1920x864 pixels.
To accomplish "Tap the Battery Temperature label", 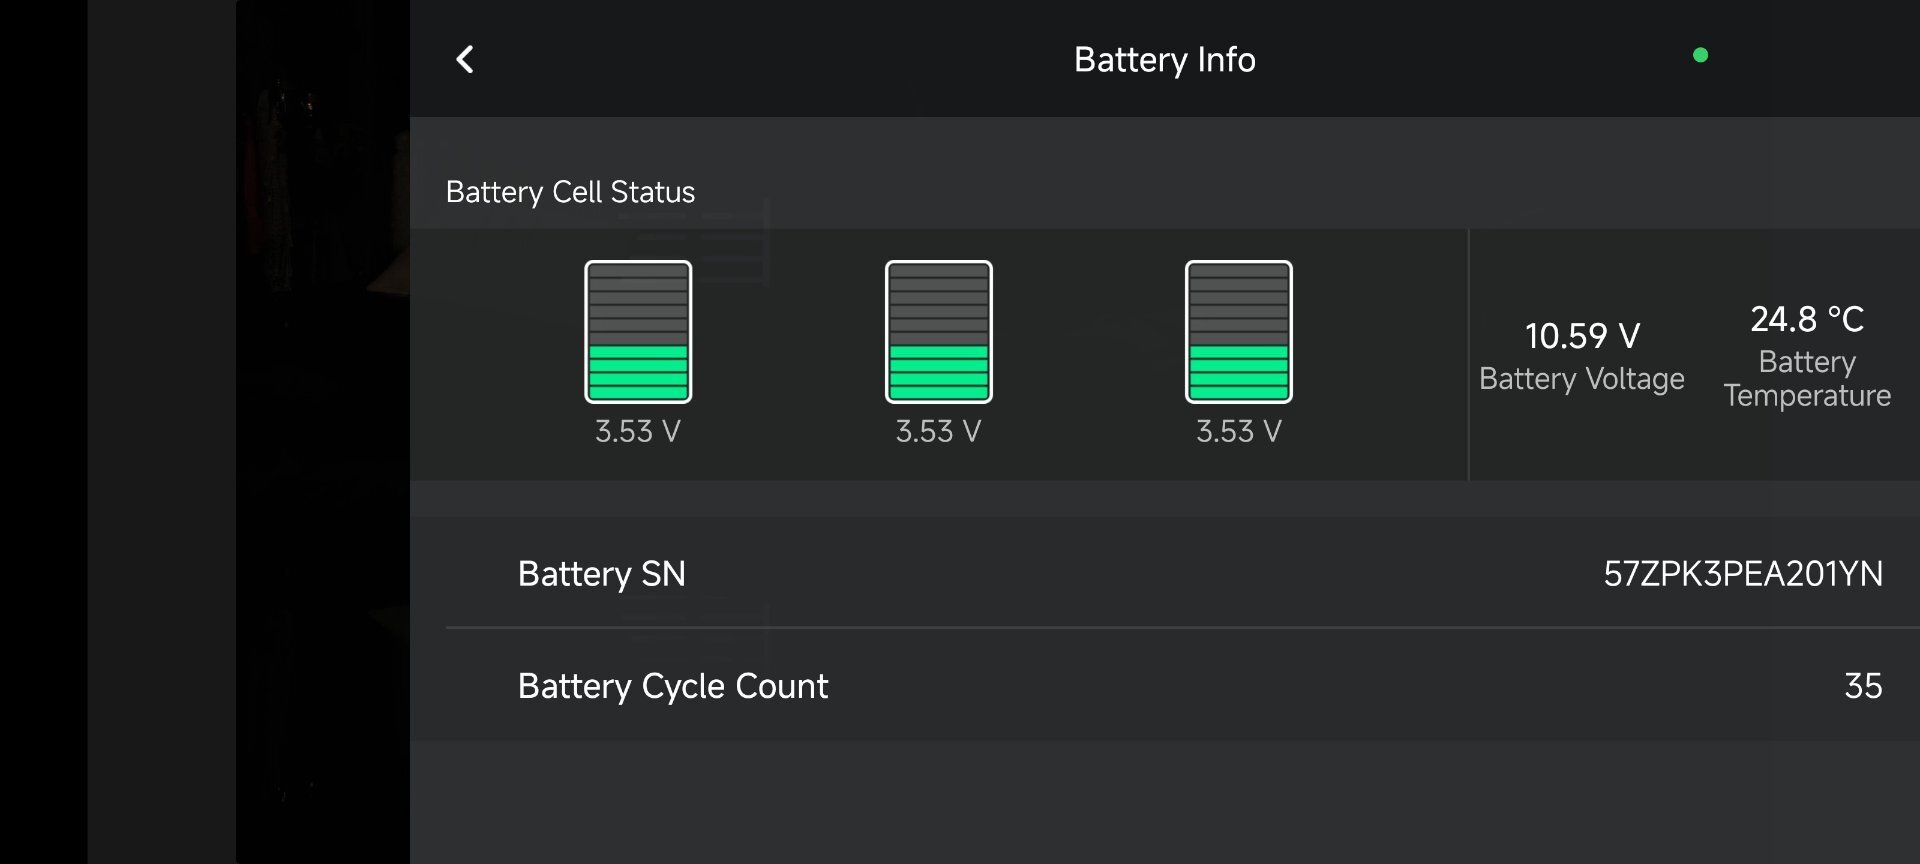I will pyautogui.click(x=1807, y=378).
